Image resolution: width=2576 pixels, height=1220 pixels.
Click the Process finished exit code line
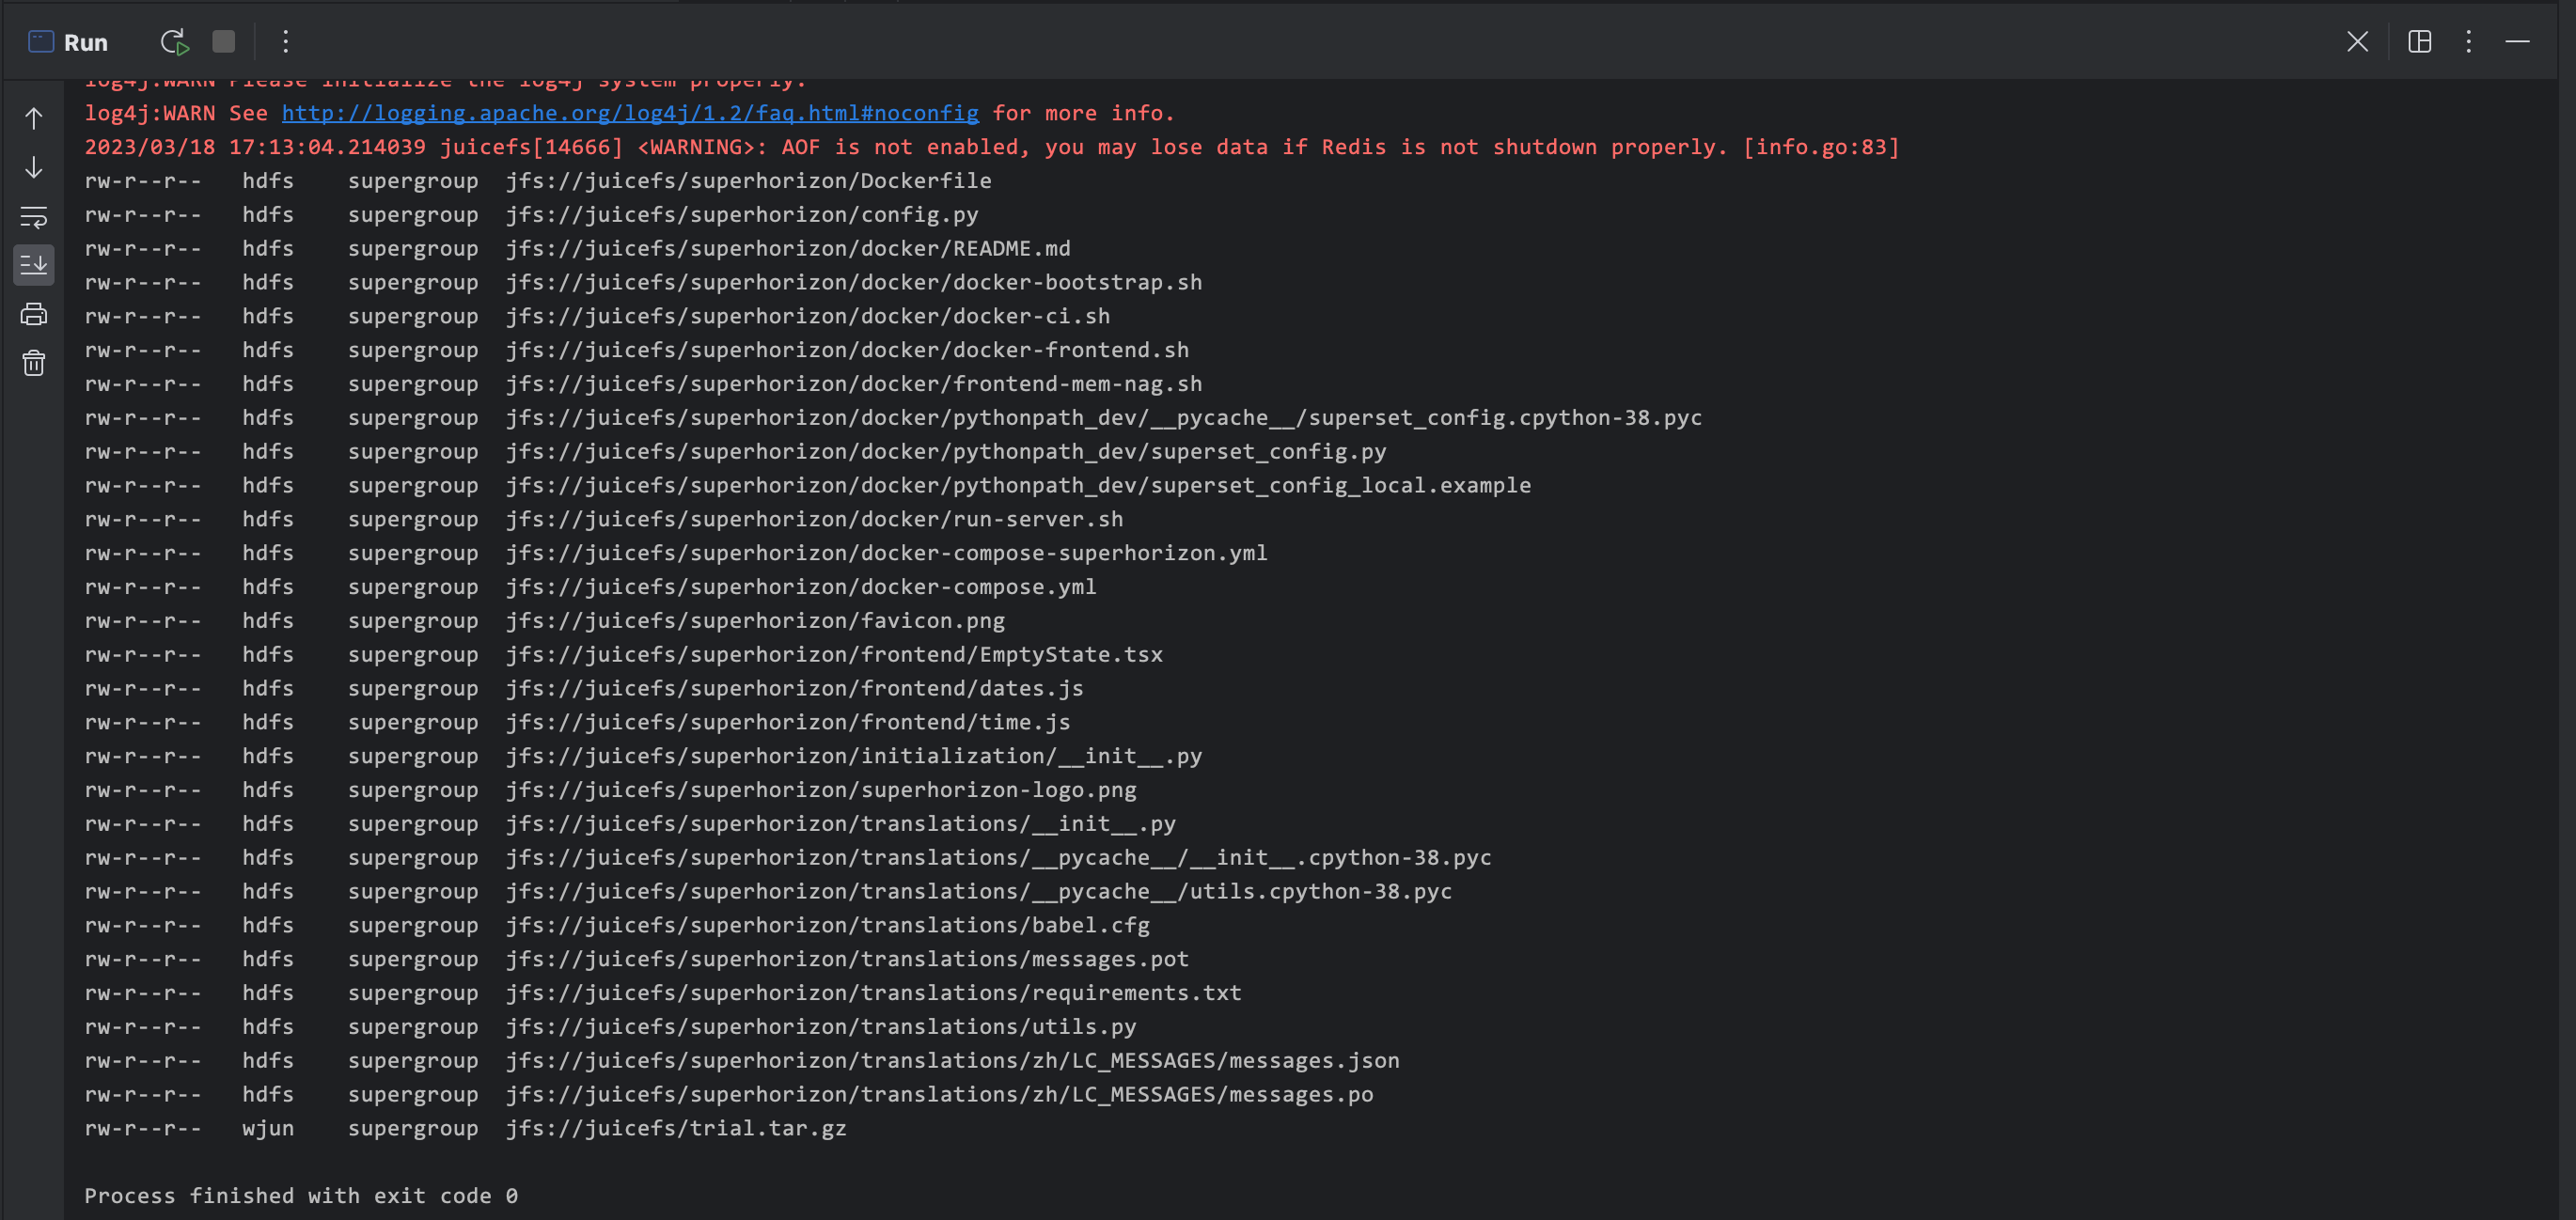coord(300,1195)
